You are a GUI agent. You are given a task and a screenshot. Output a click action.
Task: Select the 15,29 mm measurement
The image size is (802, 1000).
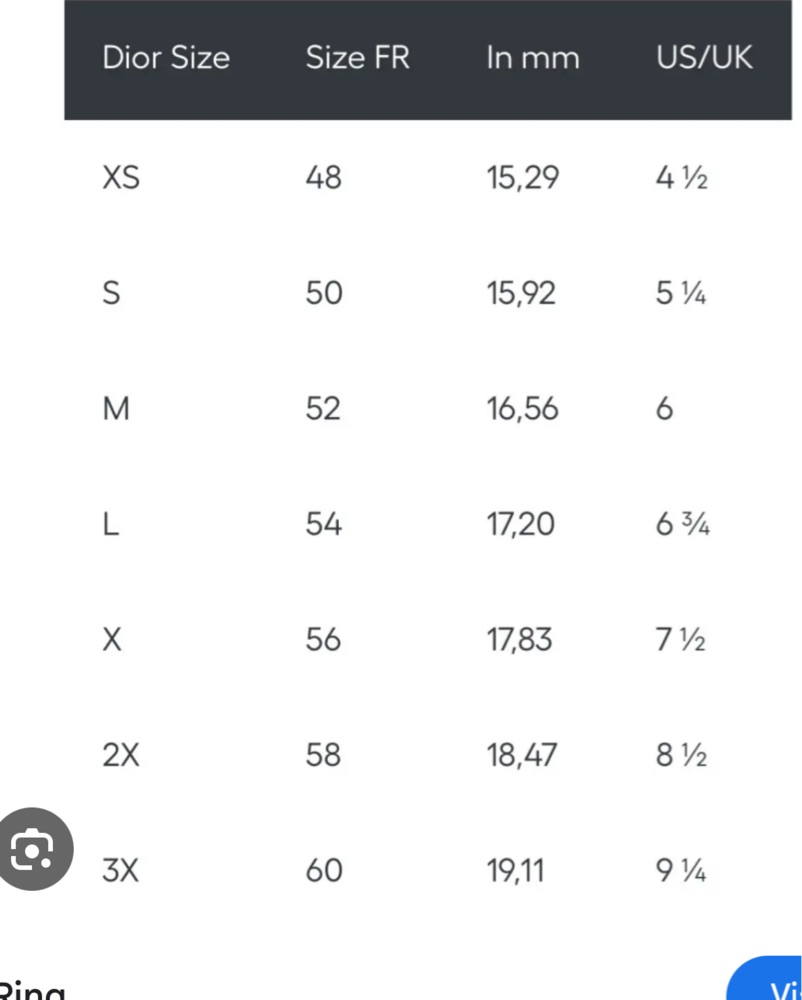(x=523, y=177)
